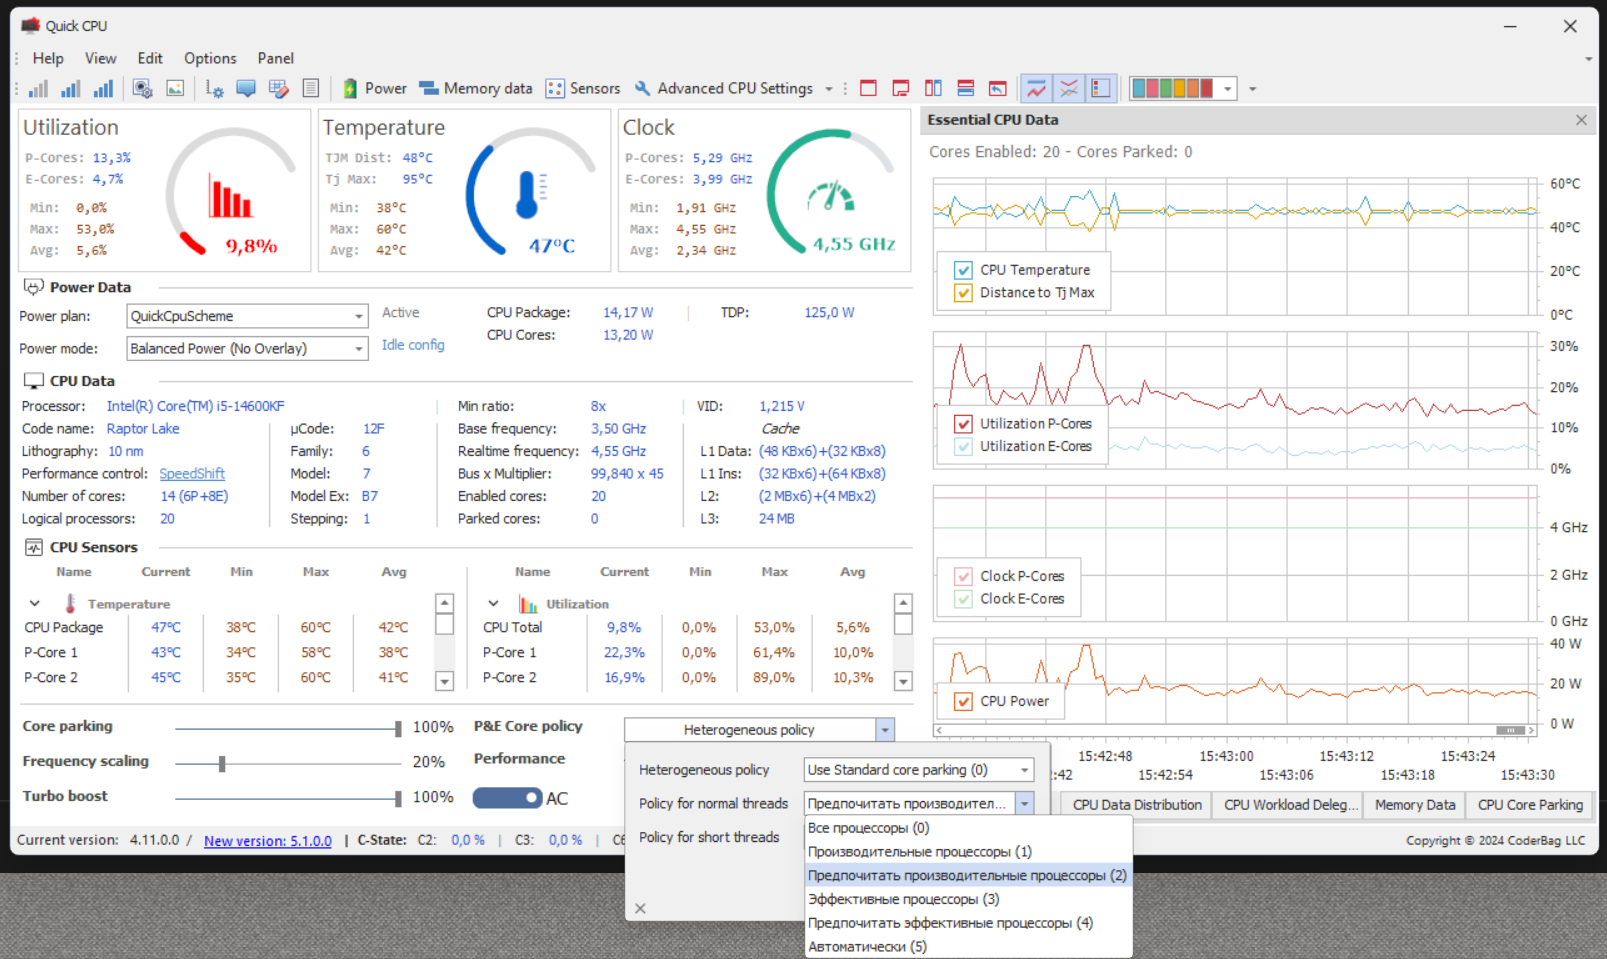1607x959 pixels.
Task: Click the window with back arrow icon
Action: (998, 89)
